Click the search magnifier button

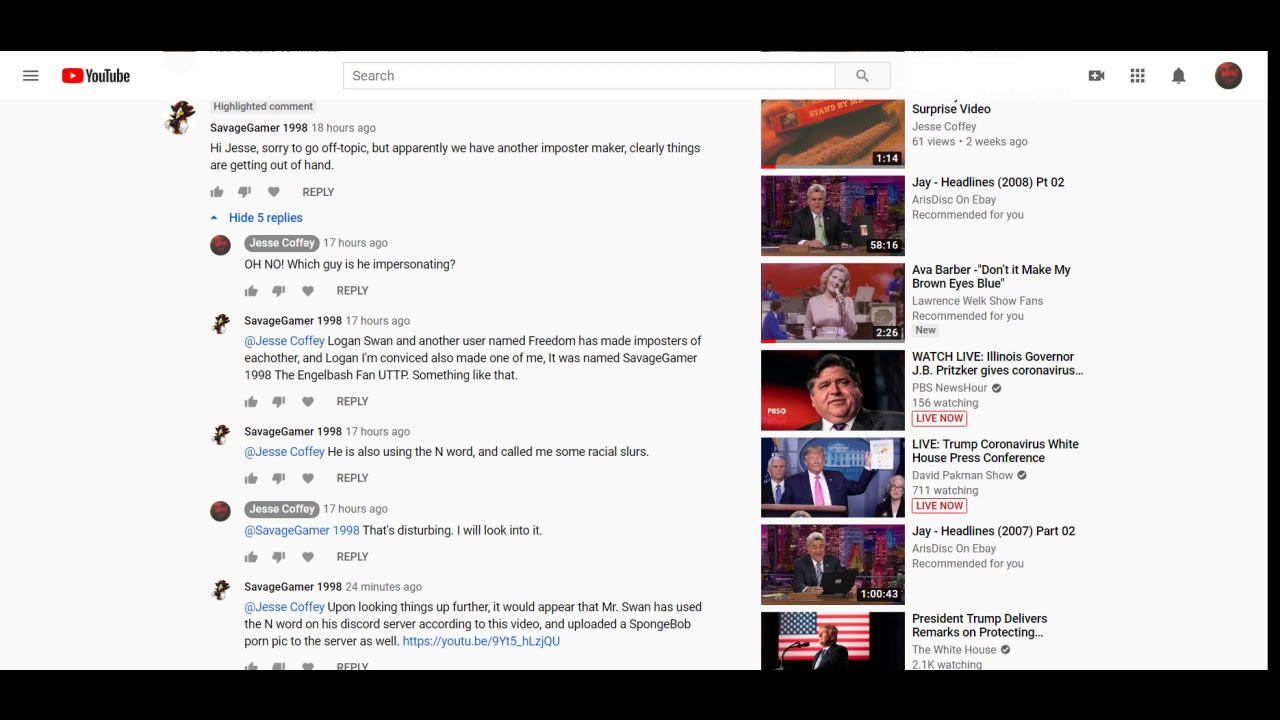pyautogui.click(x=862, y=76)
